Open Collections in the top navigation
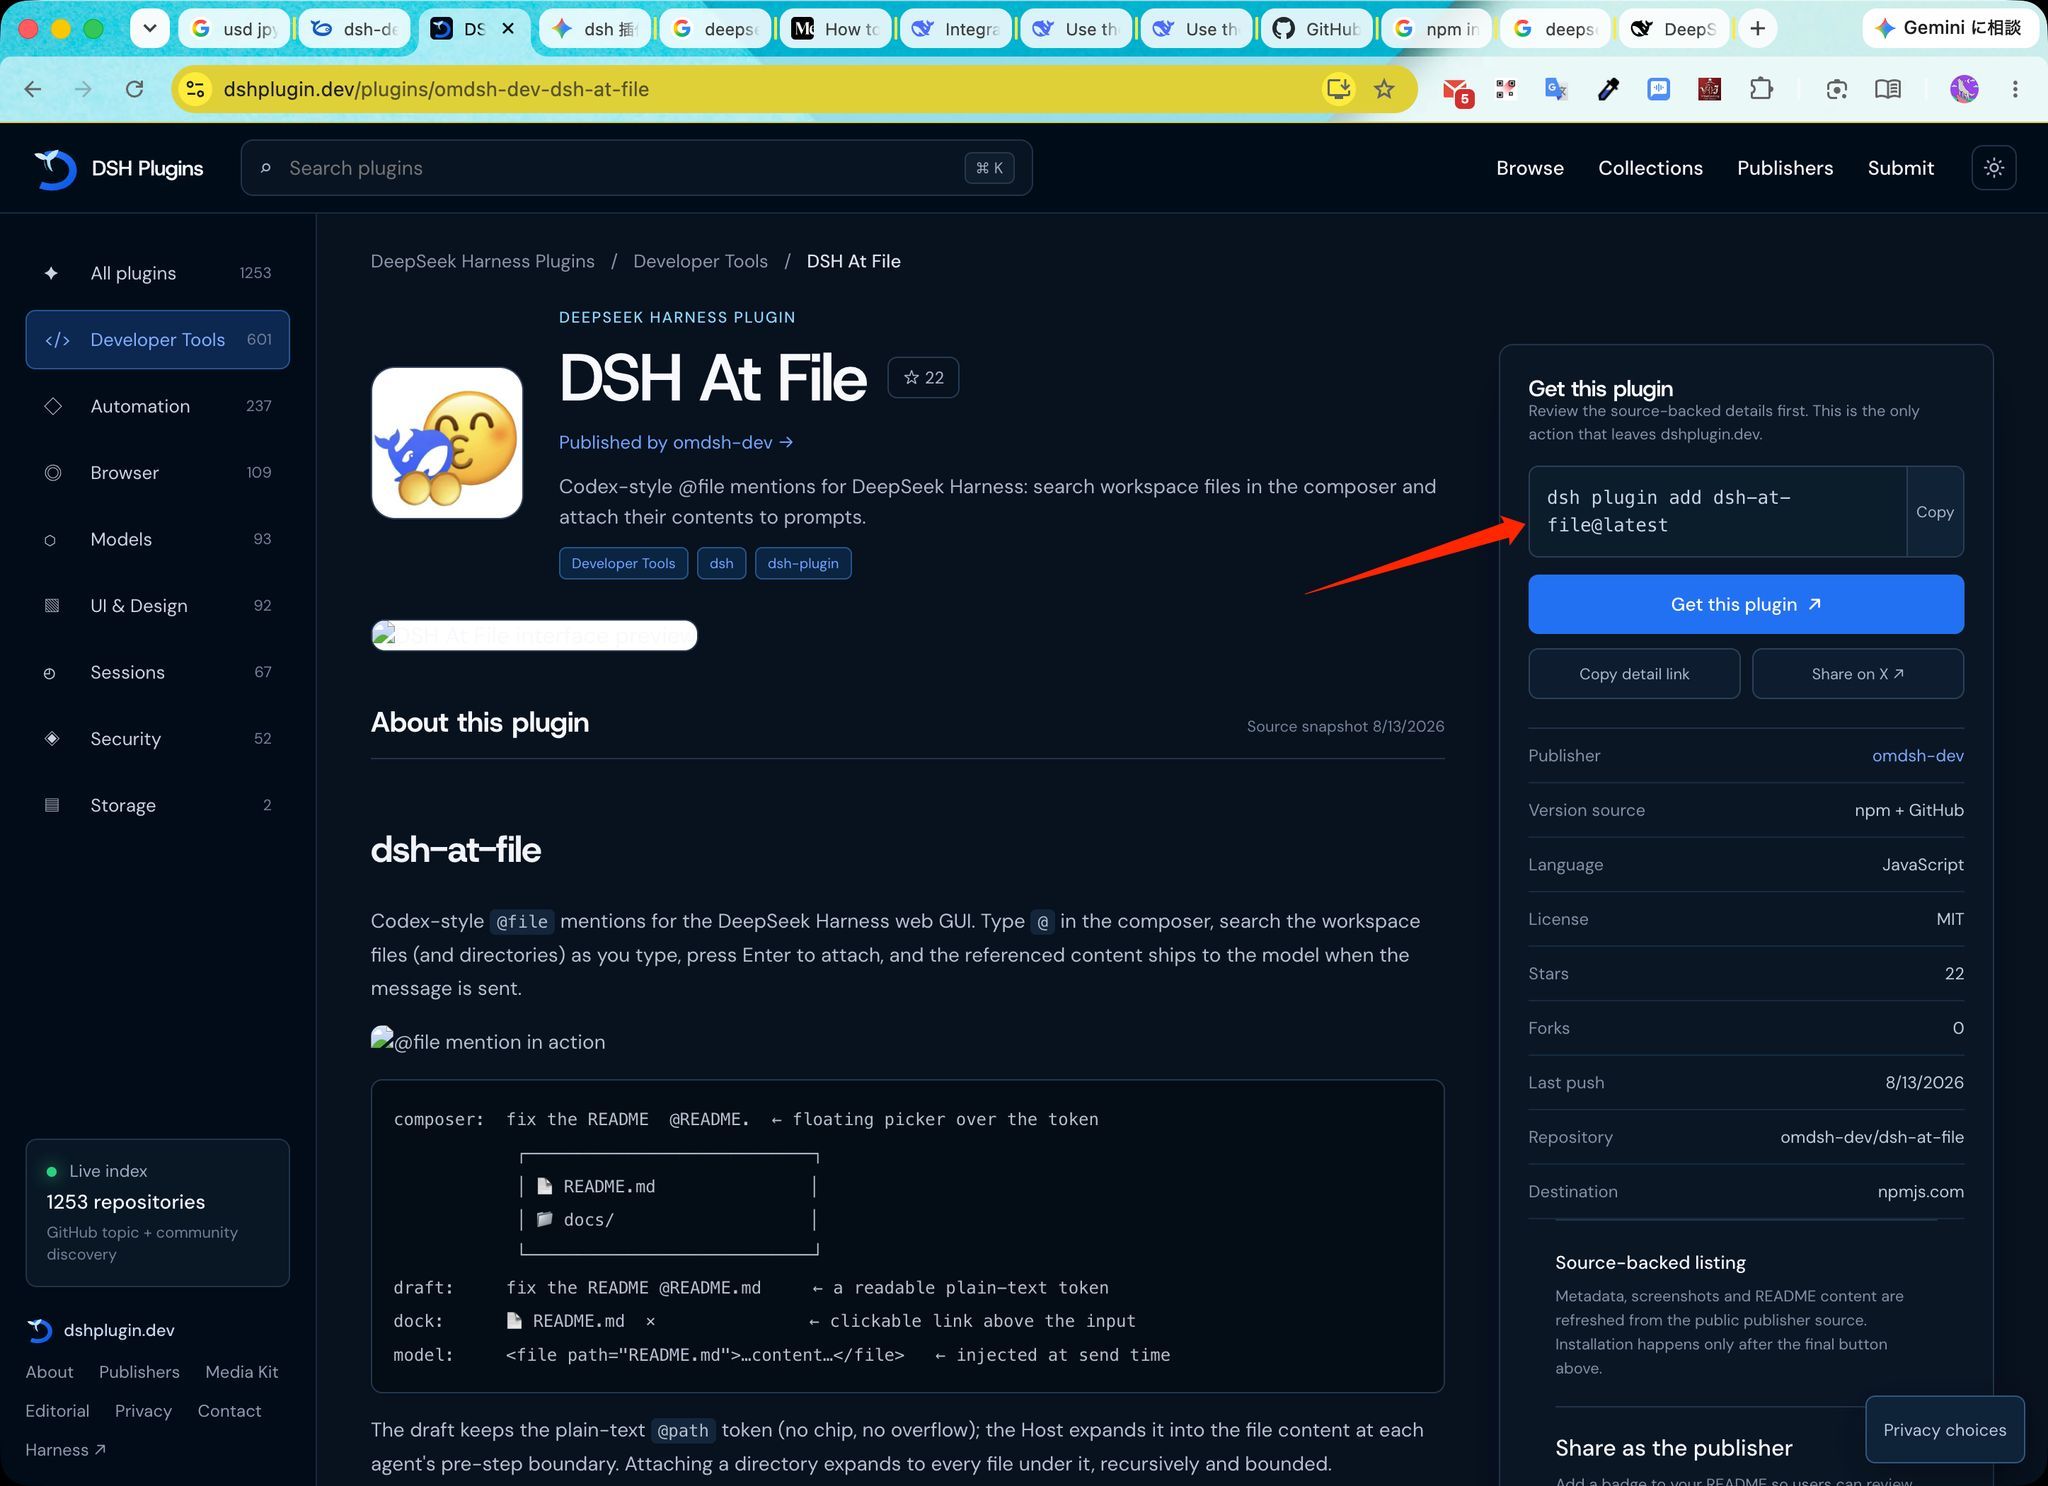The width and height of the screenshot is (2048, 1486). (x=1650, y=168)
